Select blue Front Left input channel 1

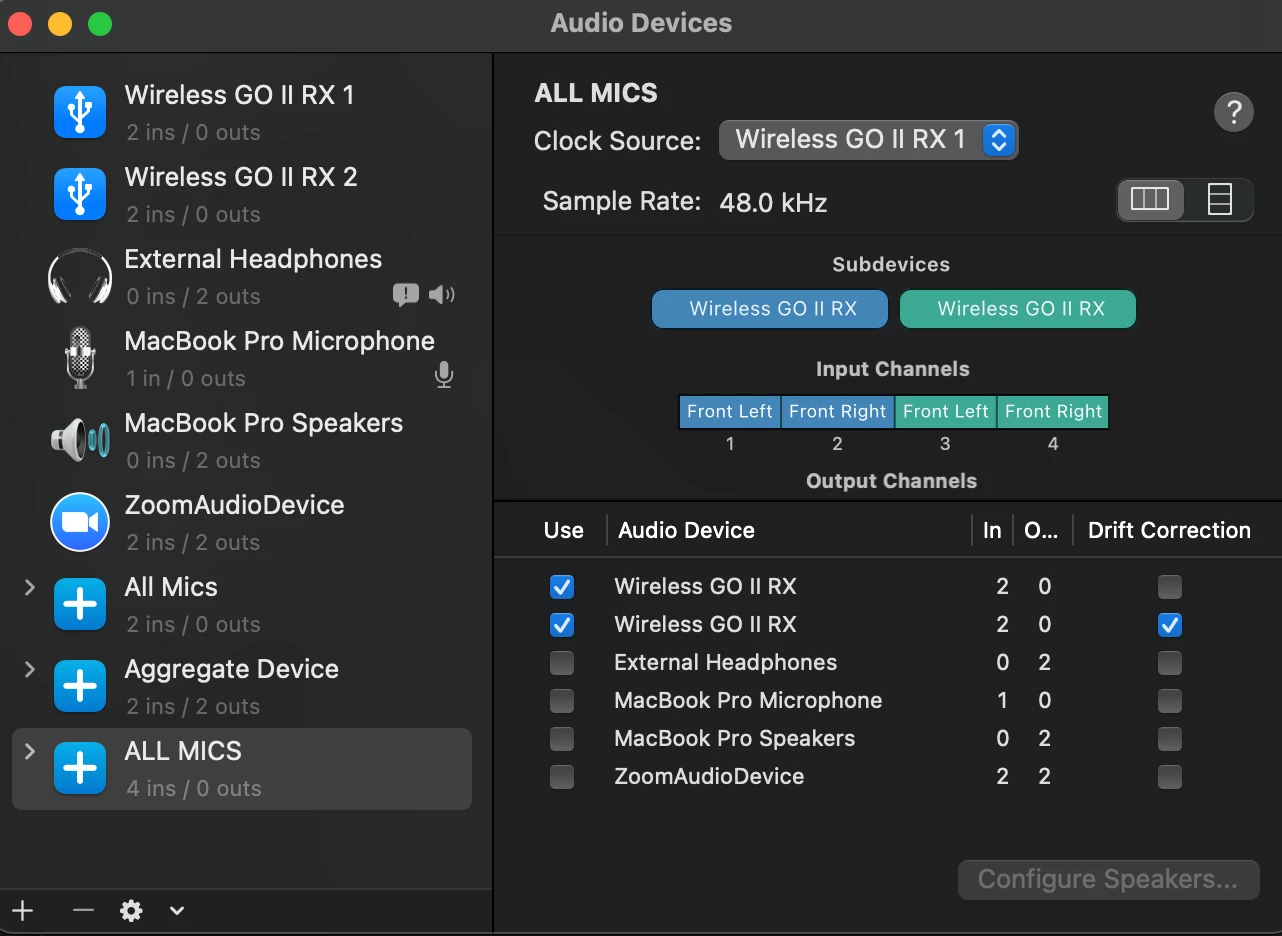[730, 411]
